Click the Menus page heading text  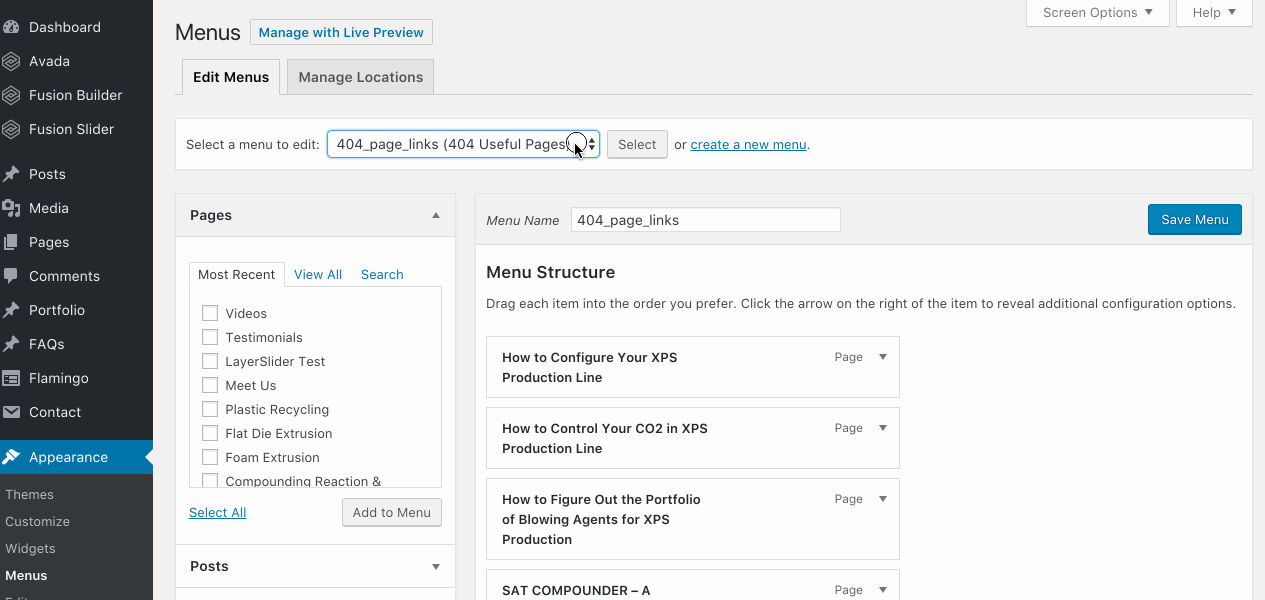[208, 32]
